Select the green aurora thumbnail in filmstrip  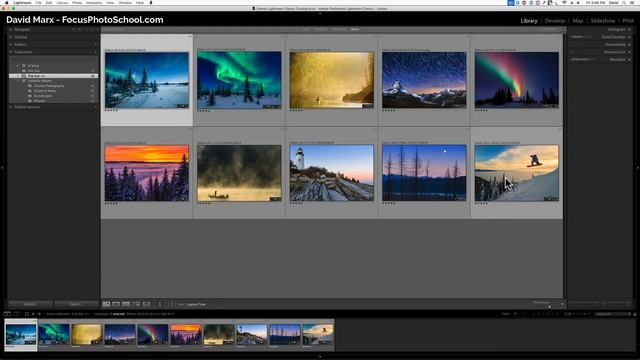[x=54, y=334]
